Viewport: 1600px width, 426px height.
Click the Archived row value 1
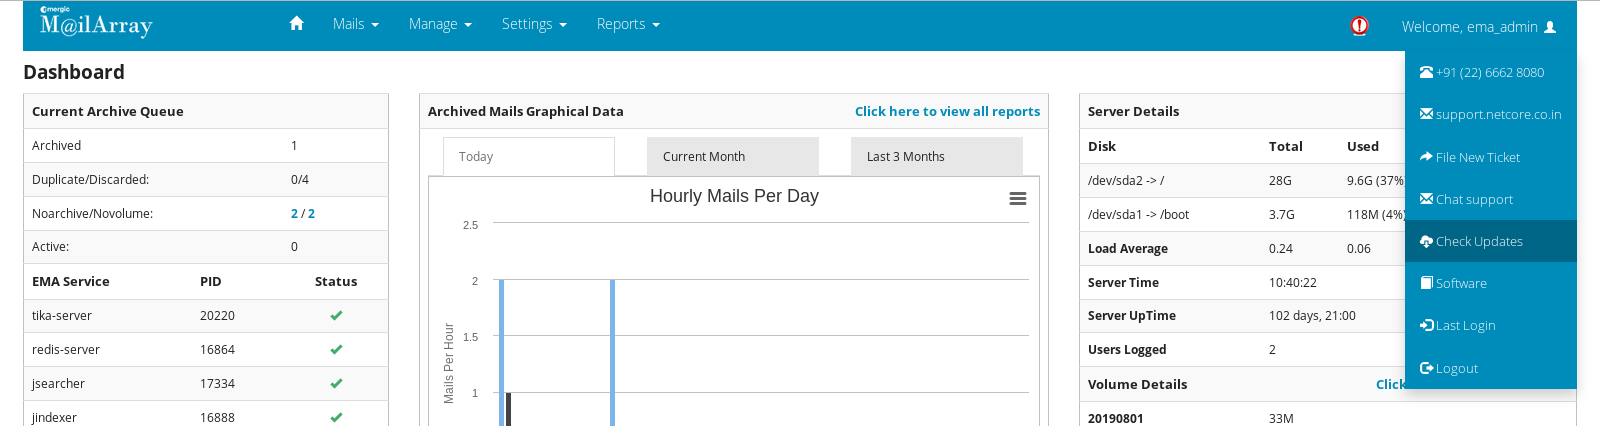point(294,145)
